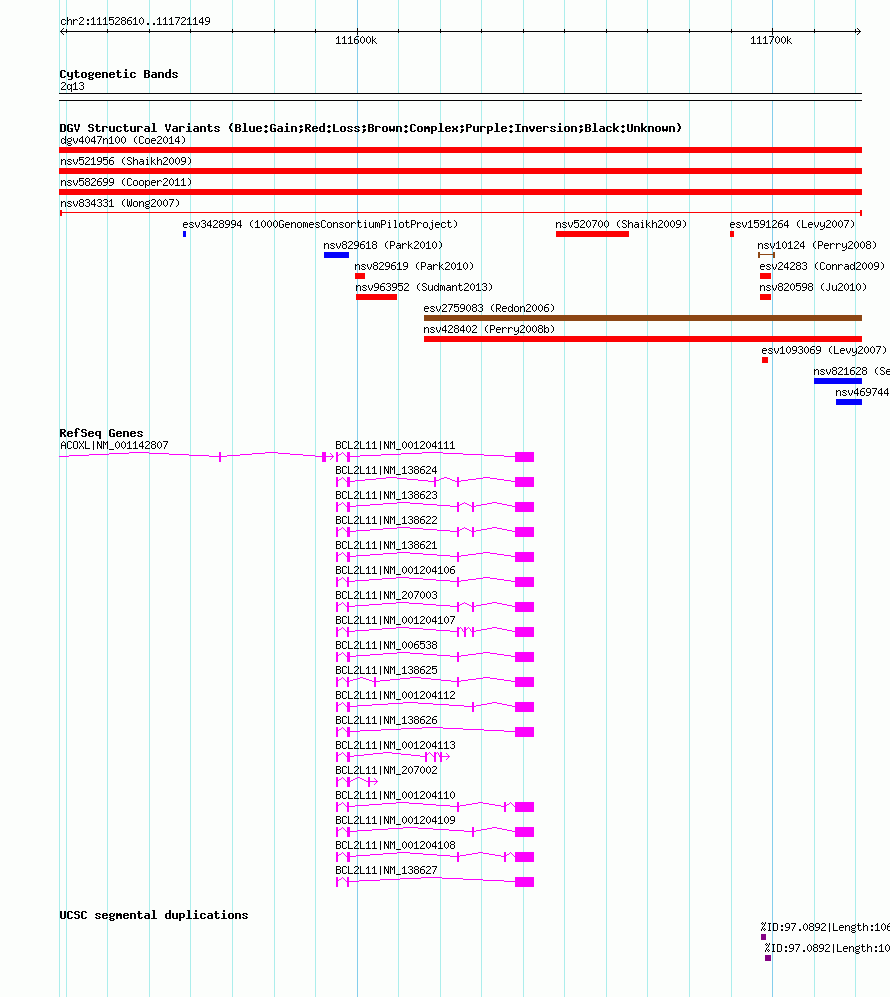Select nsv582699 (Cooper2011) variant label
Viewport: 890px width, 997px height.
click(126, 182)
